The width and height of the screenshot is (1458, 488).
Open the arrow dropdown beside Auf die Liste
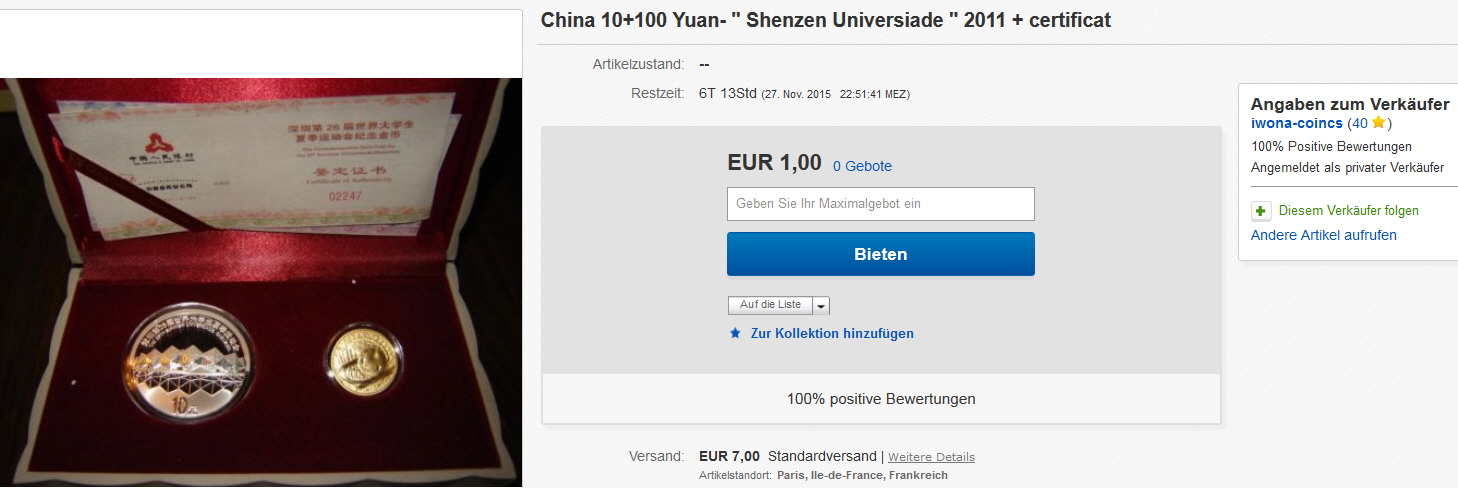coord(821,305)
